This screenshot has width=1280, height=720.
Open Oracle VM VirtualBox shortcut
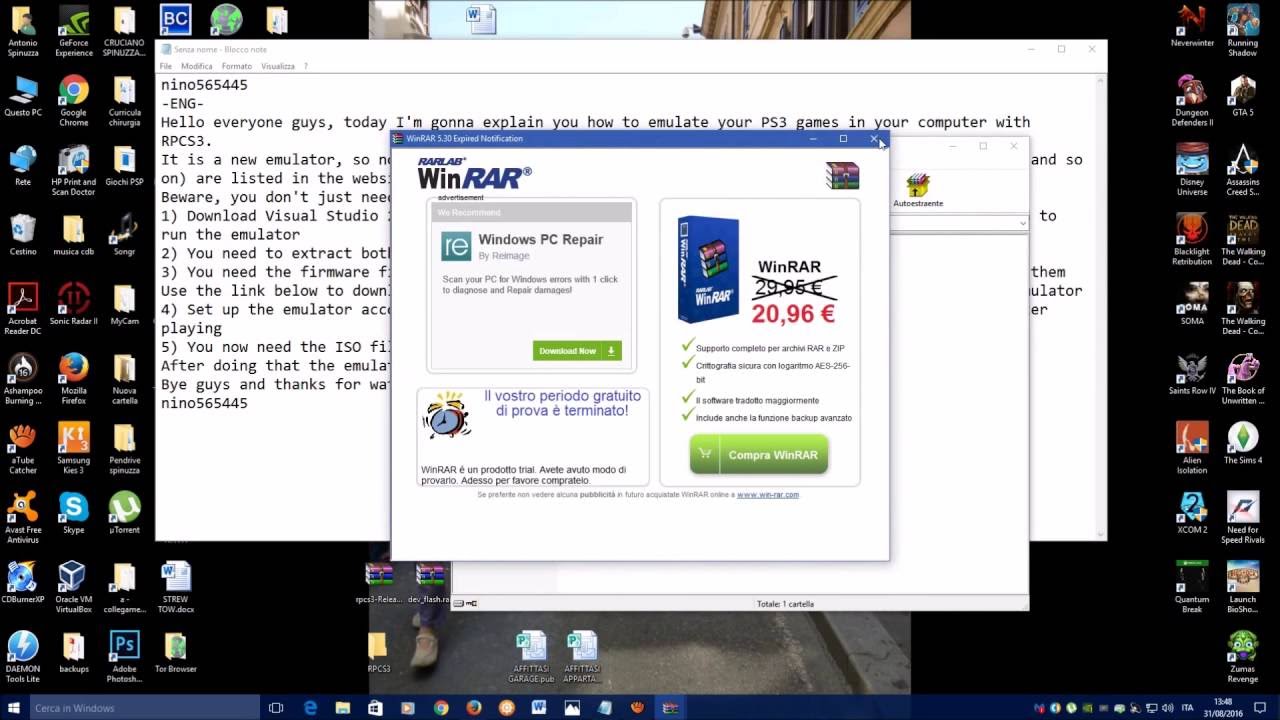click(73, 587)
